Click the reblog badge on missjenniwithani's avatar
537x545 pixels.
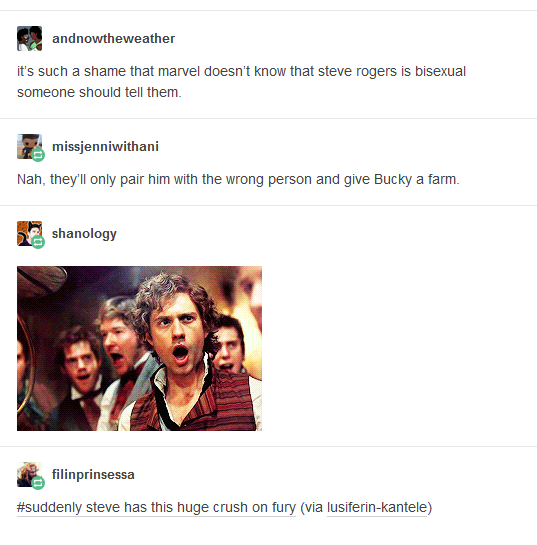point(38,155)
